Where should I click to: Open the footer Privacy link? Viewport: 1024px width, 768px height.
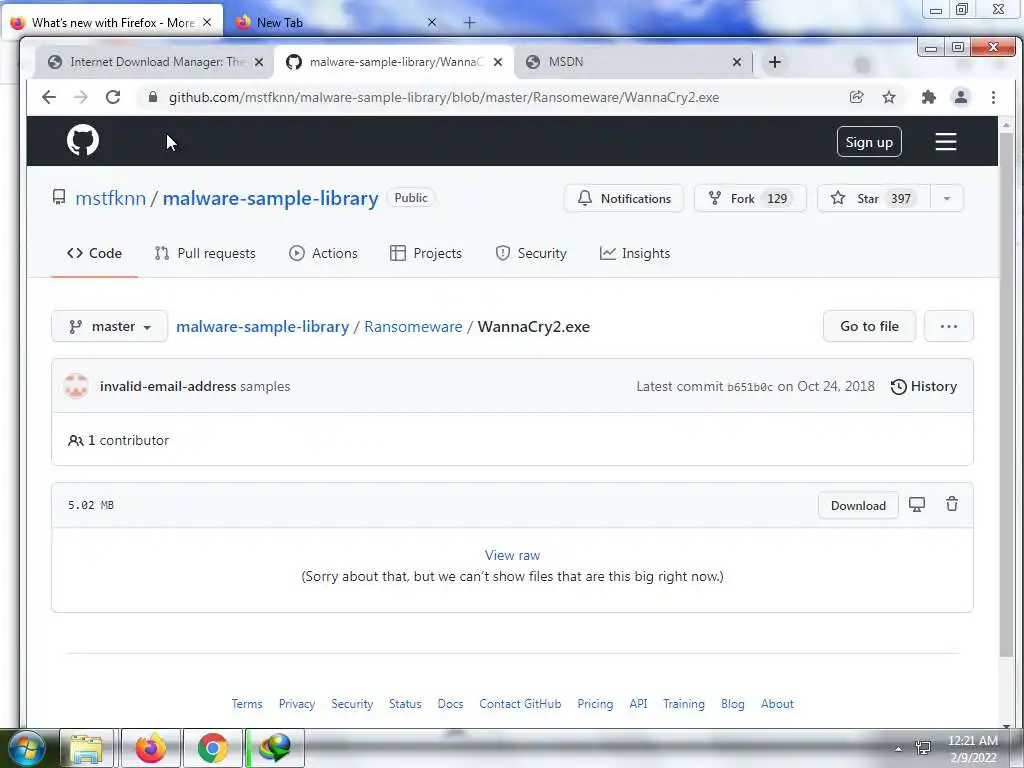(x=296, y=704)
